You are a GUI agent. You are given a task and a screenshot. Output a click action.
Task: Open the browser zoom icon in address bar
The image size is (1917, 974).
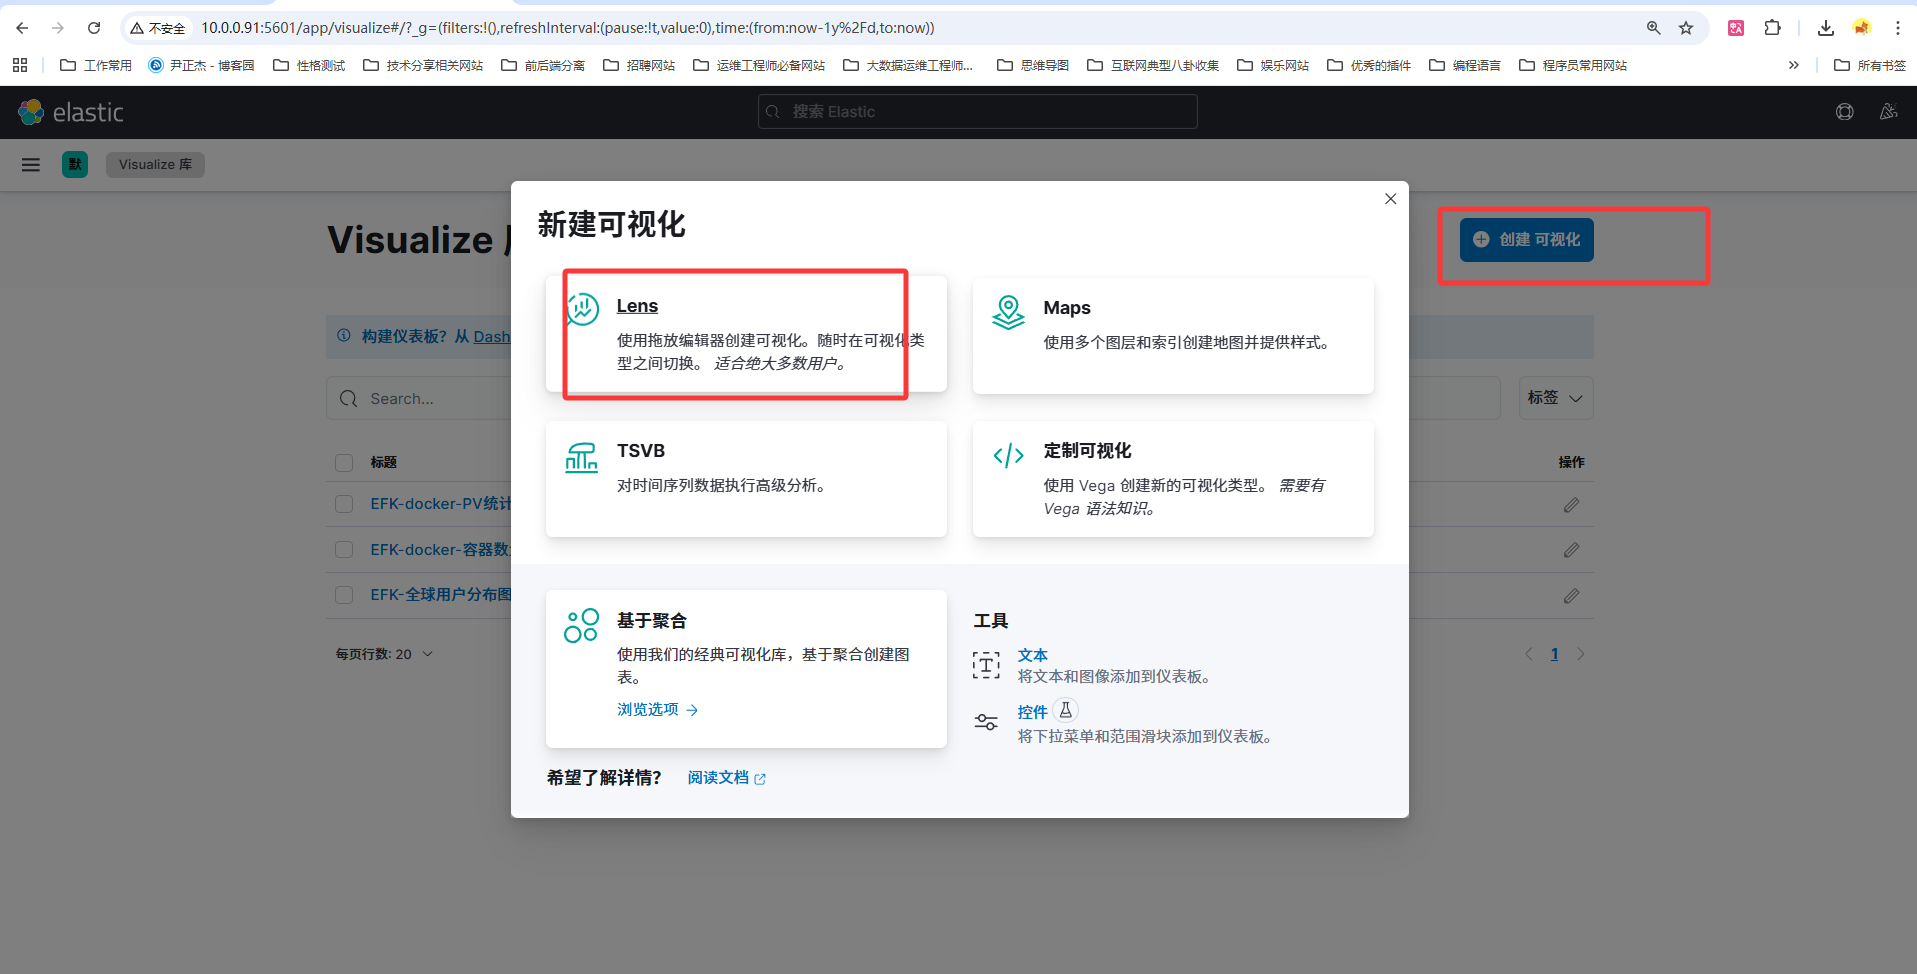point(1654,28)
